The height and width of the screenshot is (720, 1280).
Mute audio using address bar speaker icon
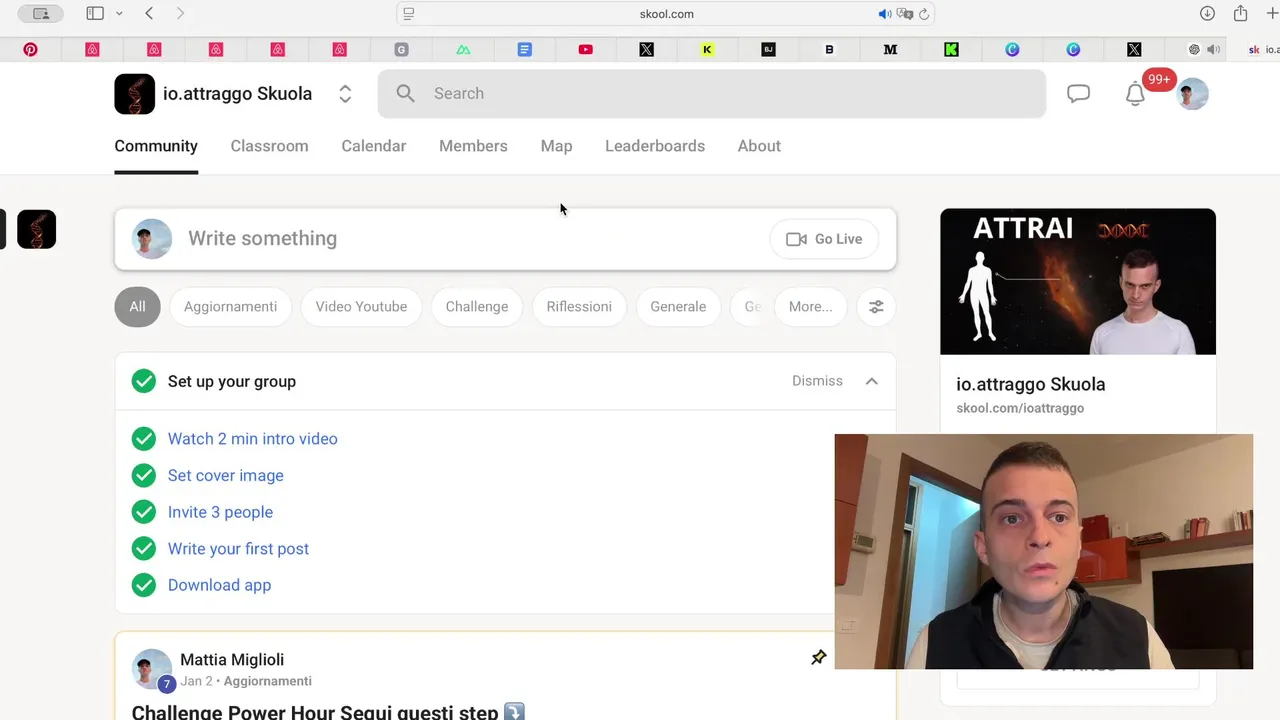coord(884,14)
